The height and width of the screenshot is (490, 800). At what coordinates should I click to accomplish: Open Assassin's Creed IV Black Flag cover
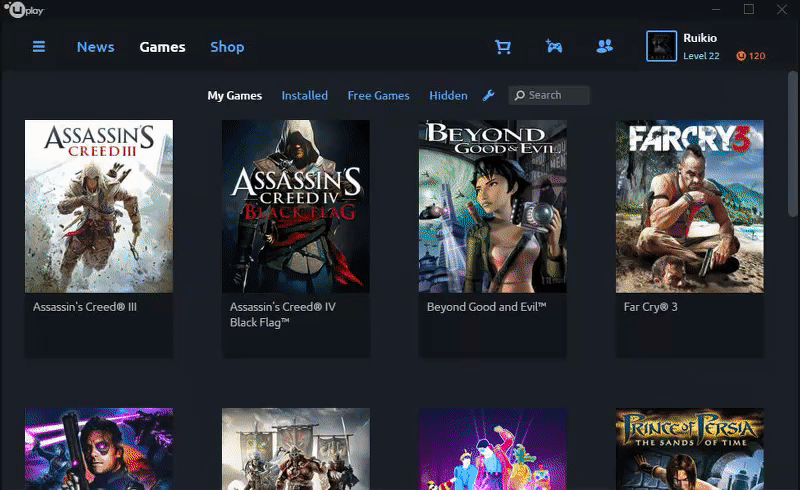296,206
